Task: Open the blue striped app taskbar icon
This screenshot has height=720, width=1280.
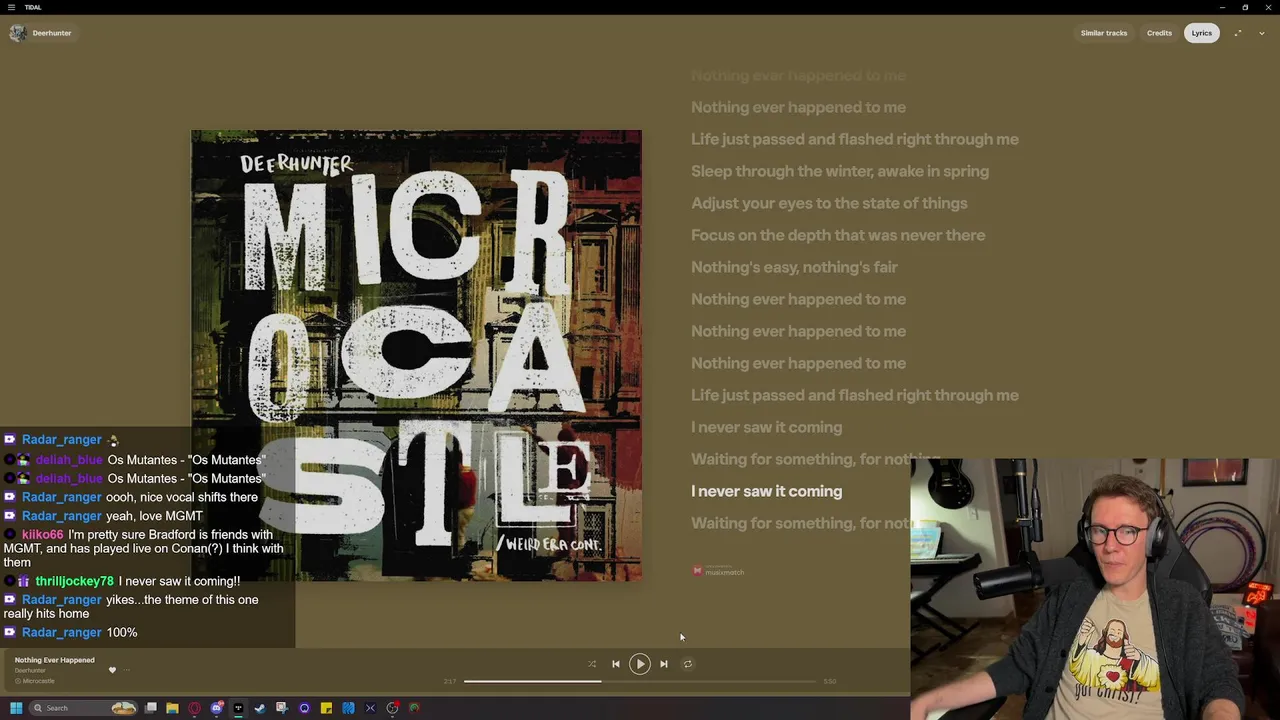Action: click(348, 708)
